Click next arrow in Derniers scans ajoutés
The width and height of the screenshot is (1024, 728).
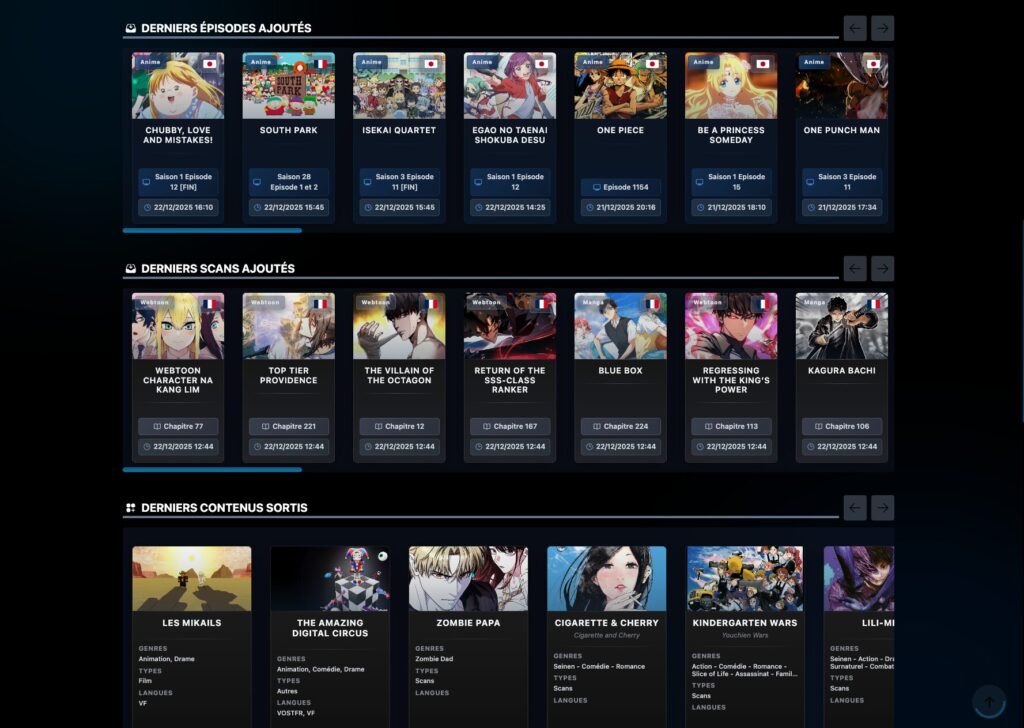[x=882, y=268]
